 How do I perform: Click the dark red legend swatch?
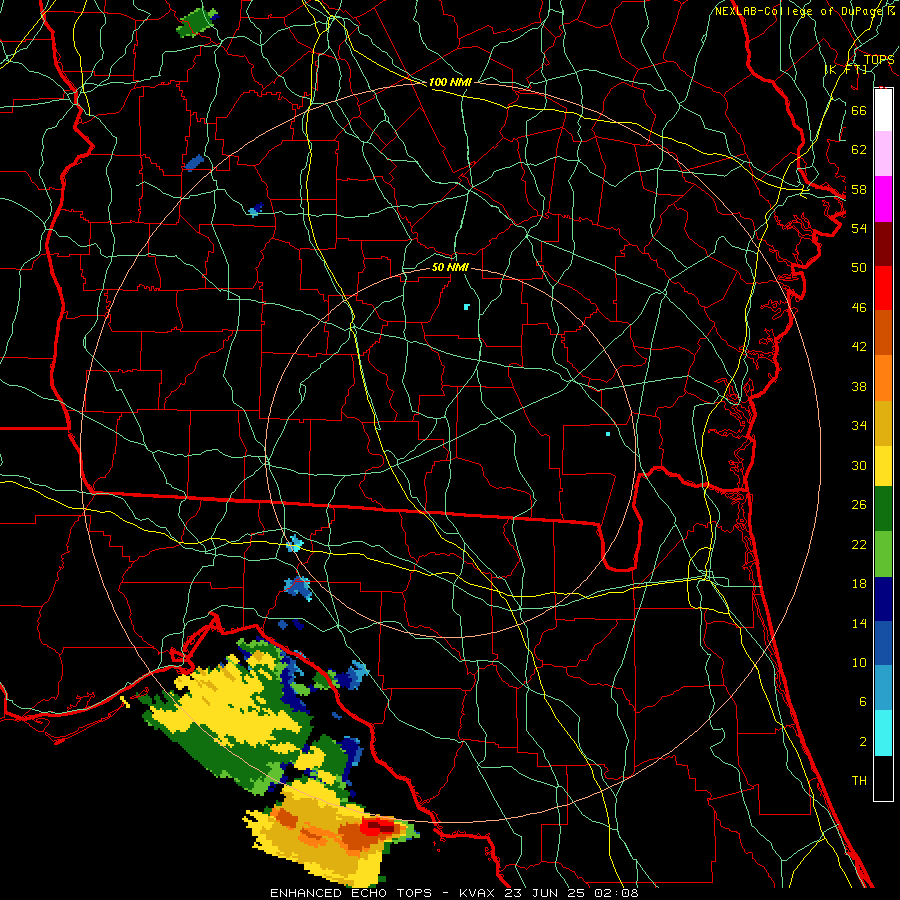click(883, 244)
